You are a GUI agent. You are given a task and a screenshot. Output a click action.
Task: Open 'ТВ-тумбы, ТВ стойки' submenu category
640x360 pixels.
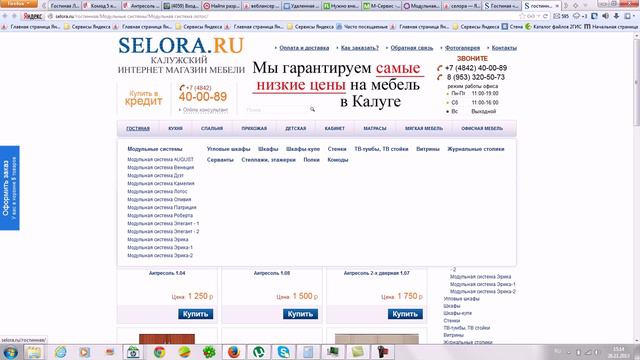click(x=381, y=149)
